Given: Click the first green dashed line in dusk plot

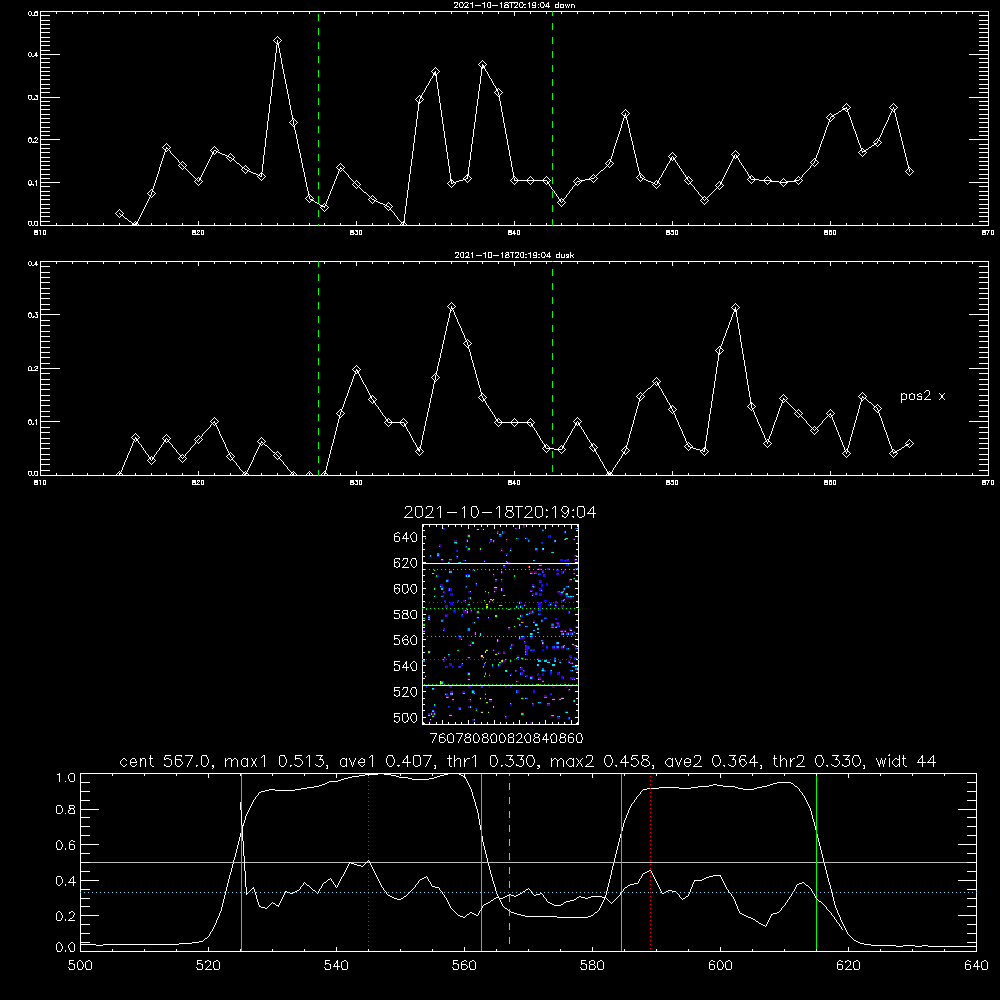Looking at the screenshot, I should coord(318,369).
